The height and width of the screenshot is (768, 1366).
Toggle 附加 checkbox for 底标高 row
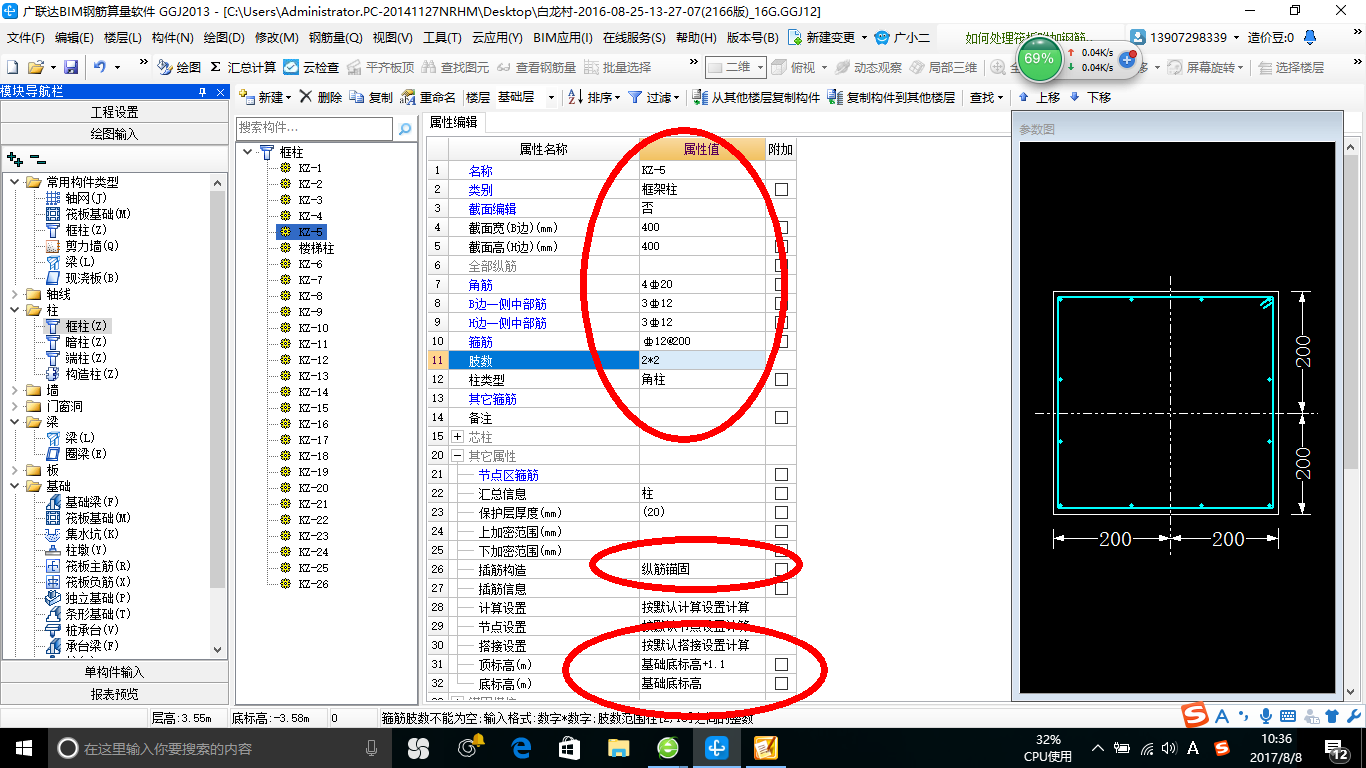coord(781,683)
